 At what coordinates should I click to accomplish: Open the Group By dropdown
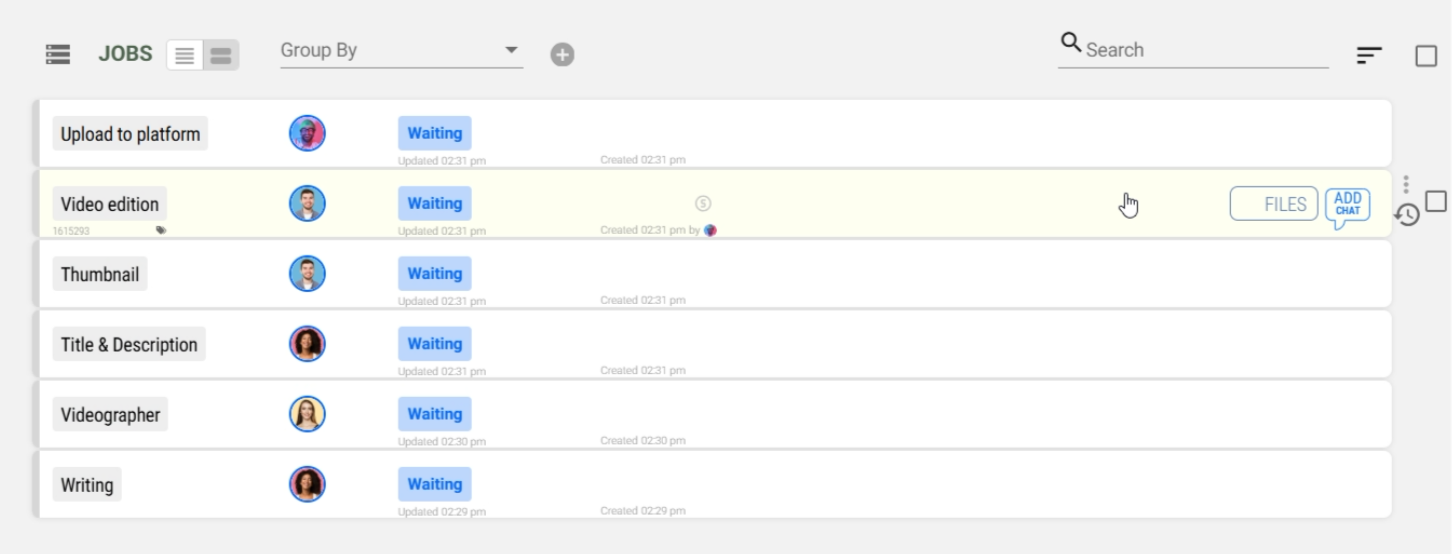click(400, 51)
